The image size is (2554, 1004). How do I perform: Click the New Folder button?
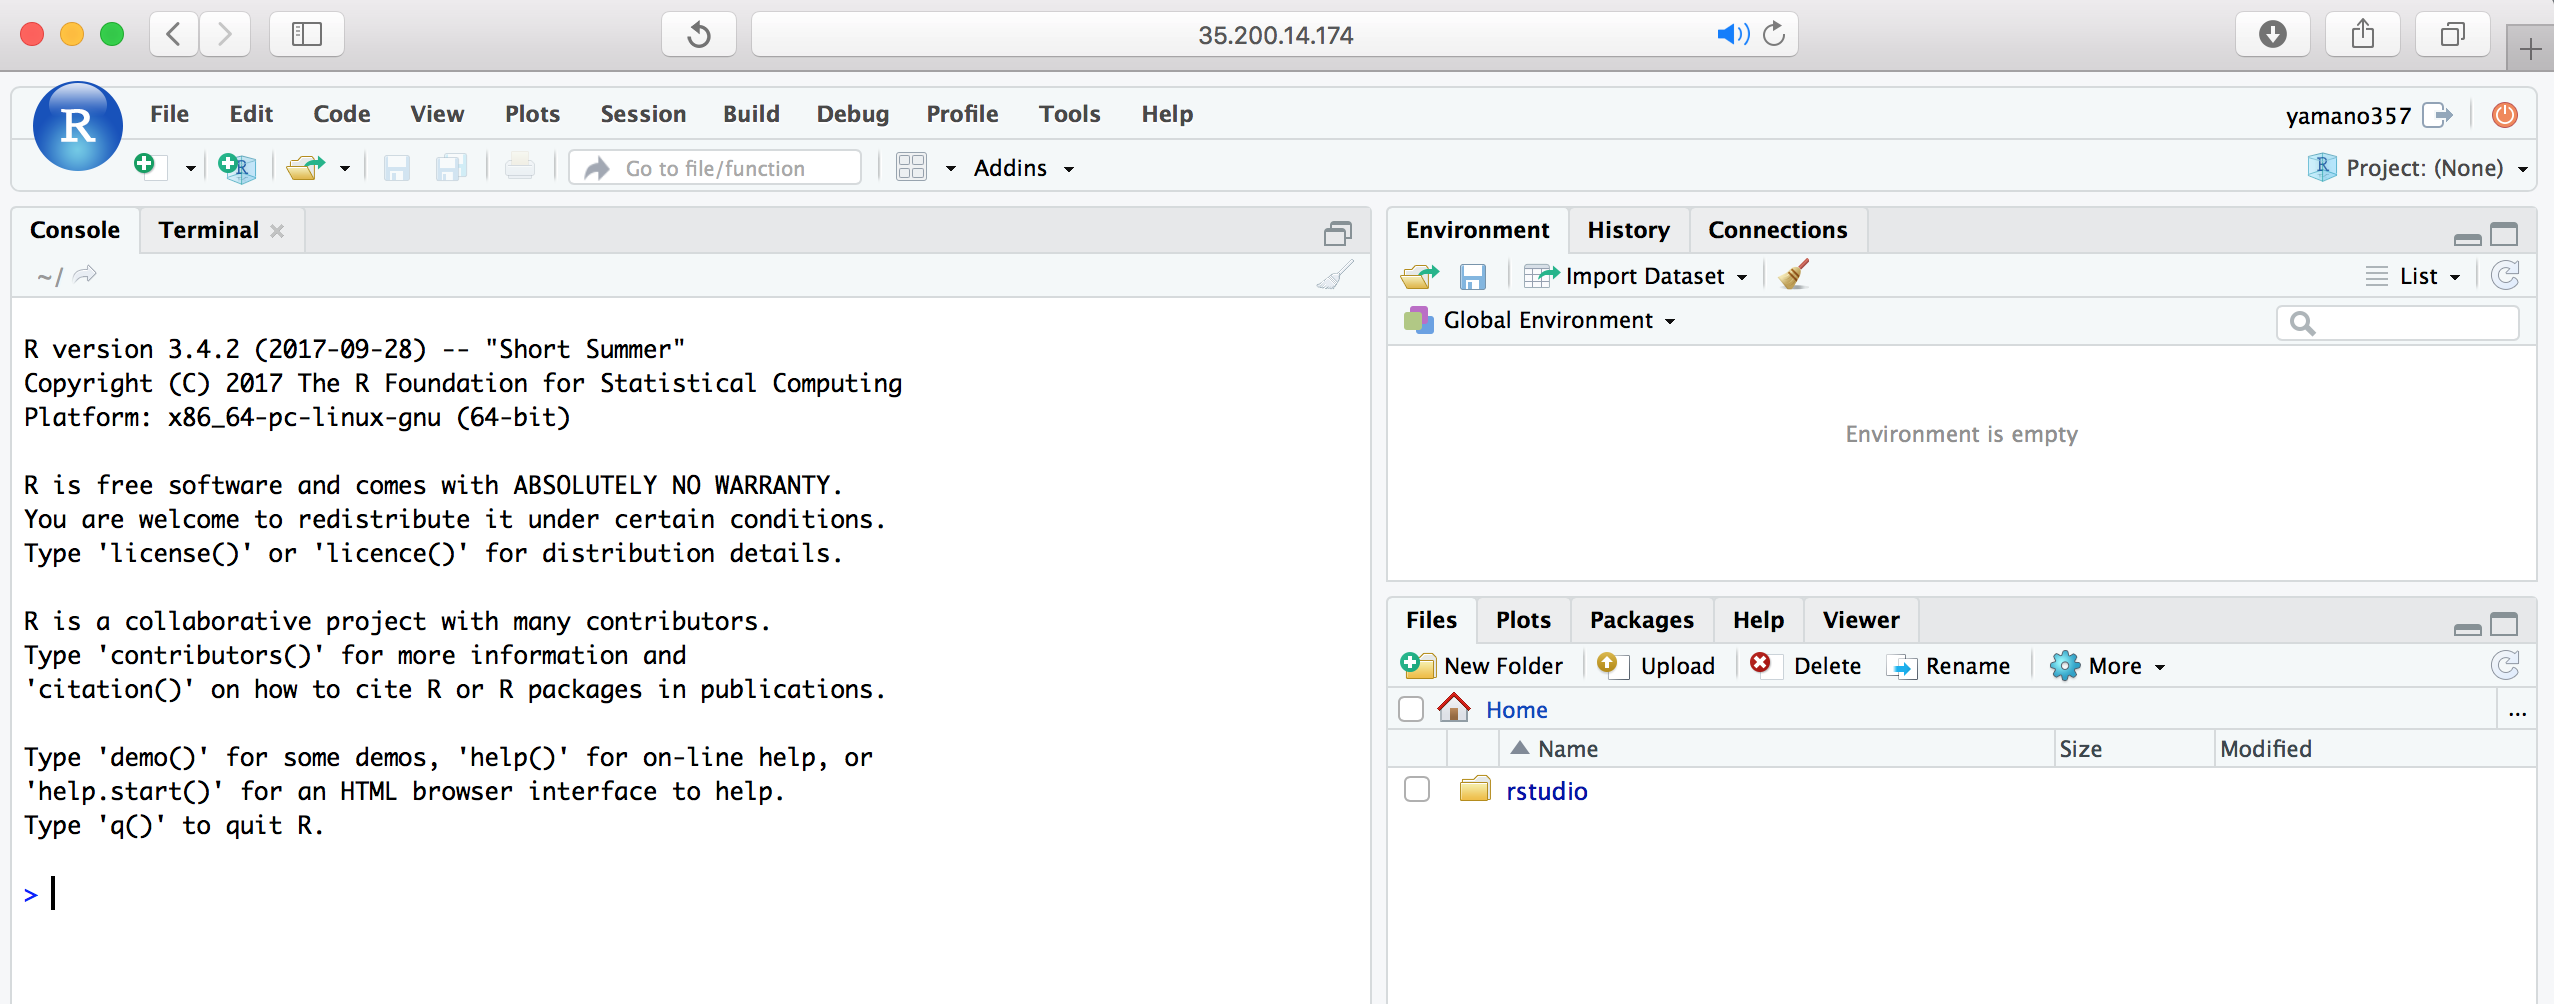pos(1482,666)
